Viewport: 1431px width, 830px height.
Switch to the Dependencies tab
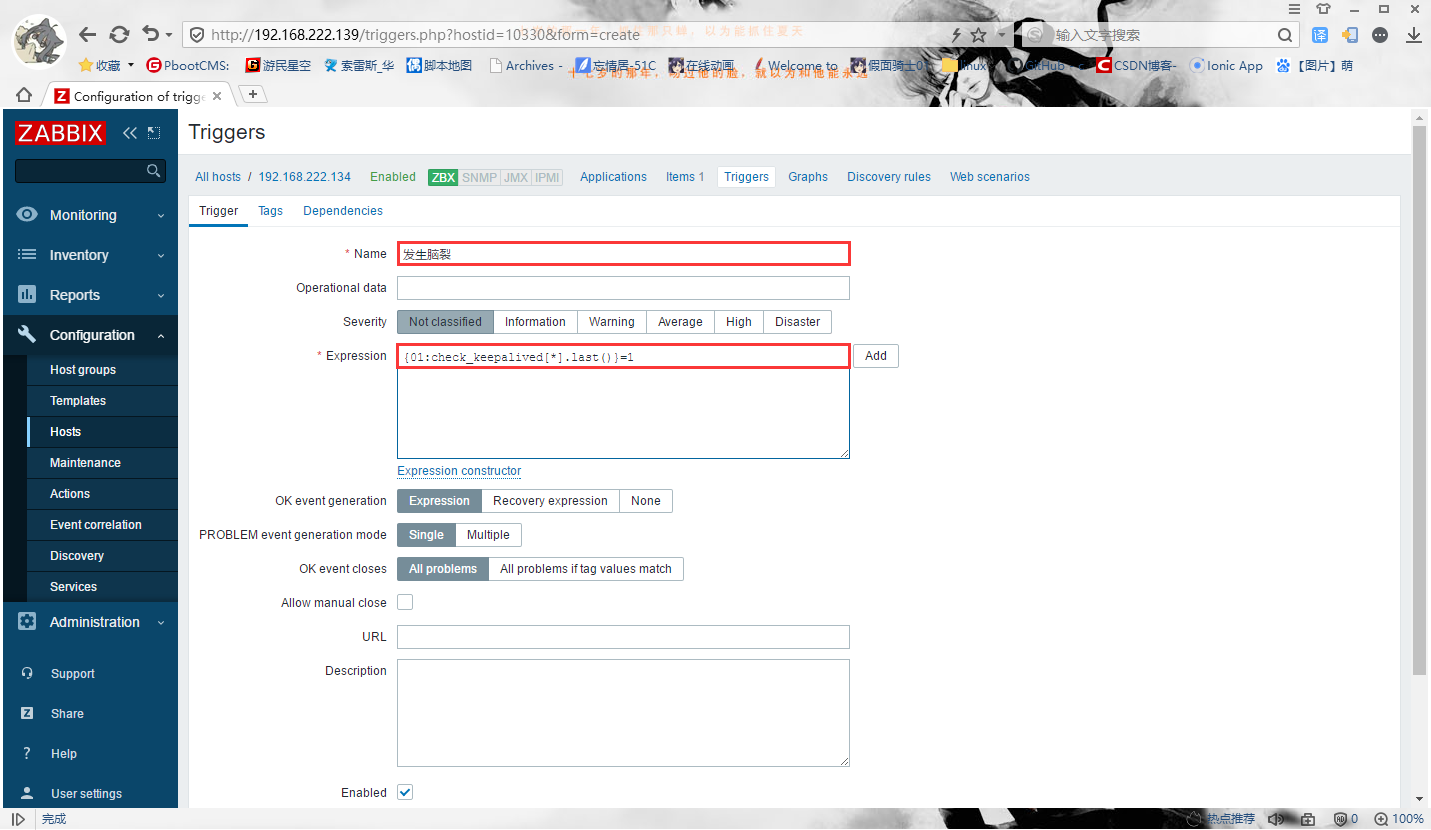343,211
